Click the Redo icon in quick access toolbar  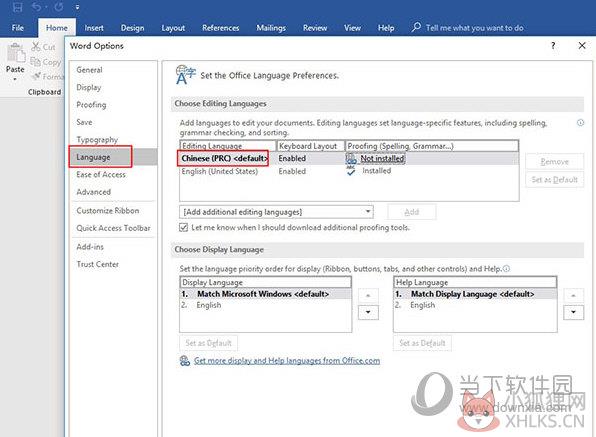tap(59, 7)
